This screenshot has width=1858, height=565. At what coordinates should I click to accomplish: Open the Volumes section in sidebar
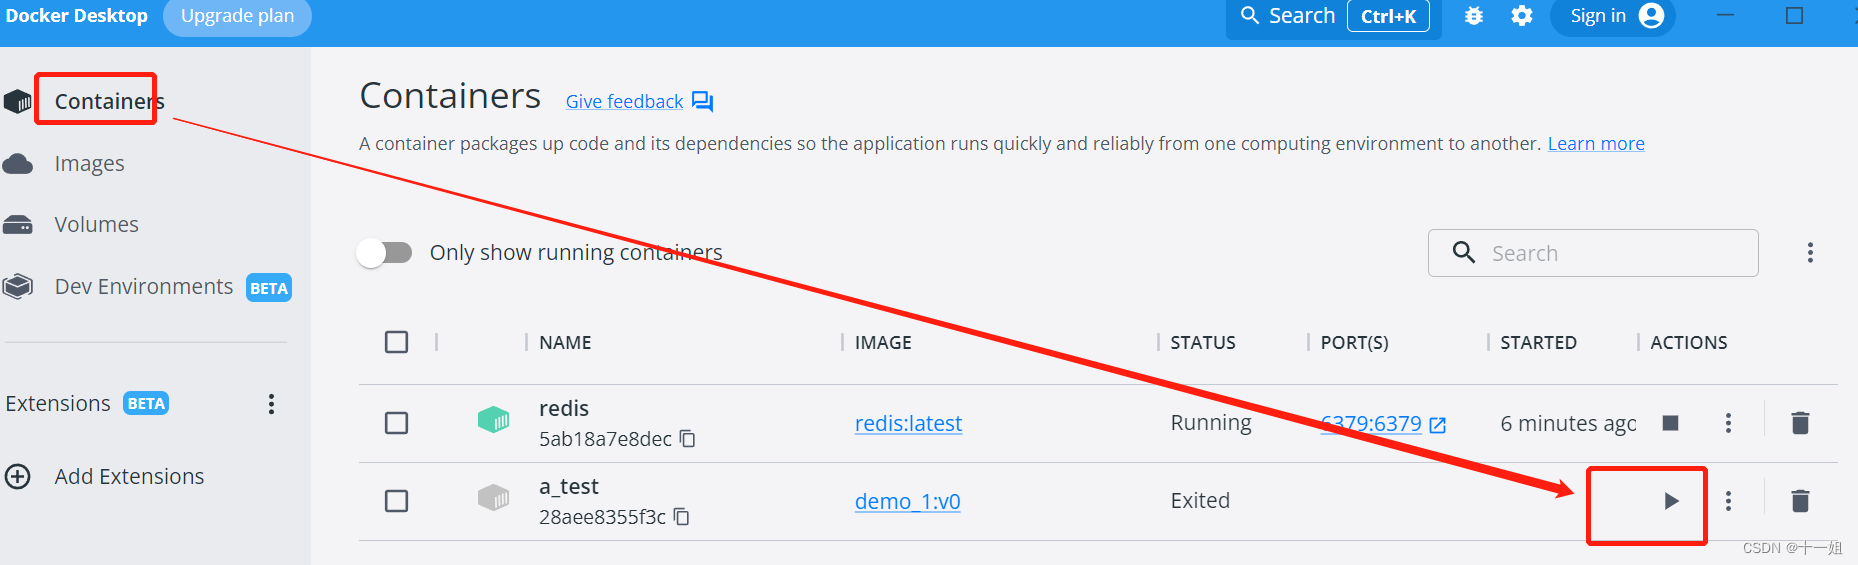[96, 224]
